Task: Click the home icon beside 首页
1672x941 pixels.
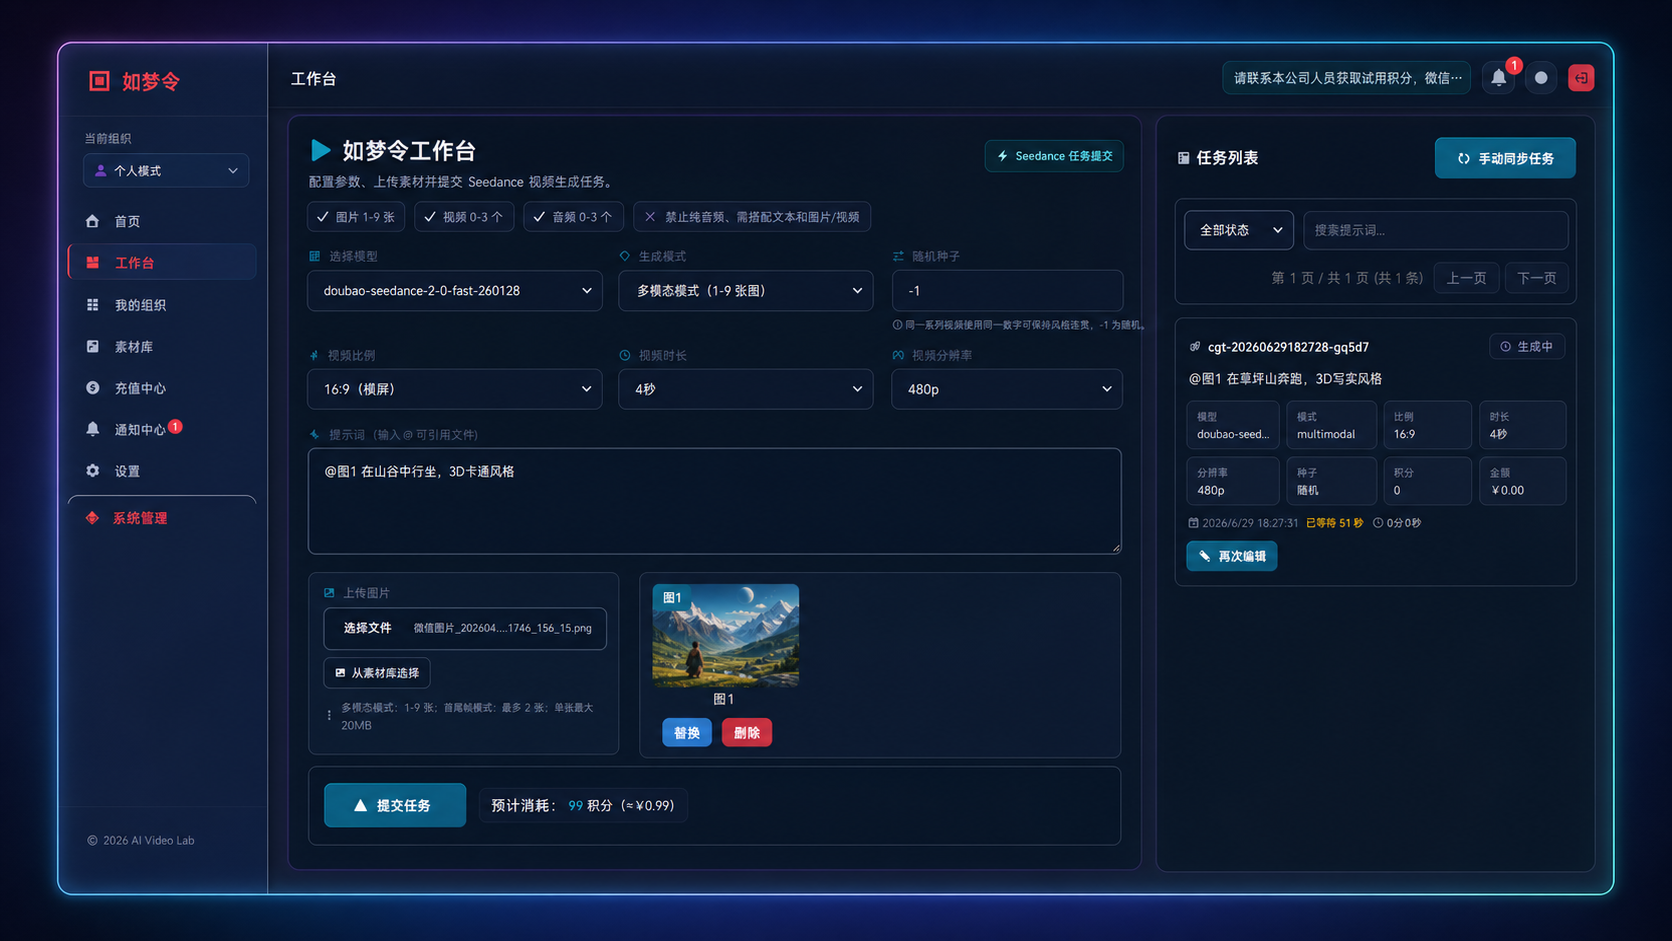Action: [92, 221]
